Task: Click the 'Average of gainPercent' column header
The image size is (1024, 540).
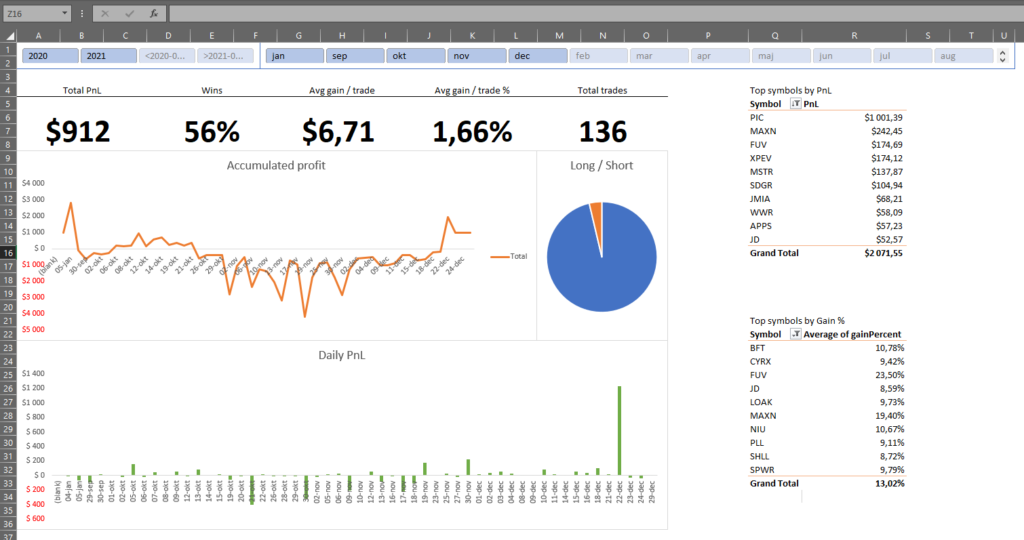Action: click(852, 334)
